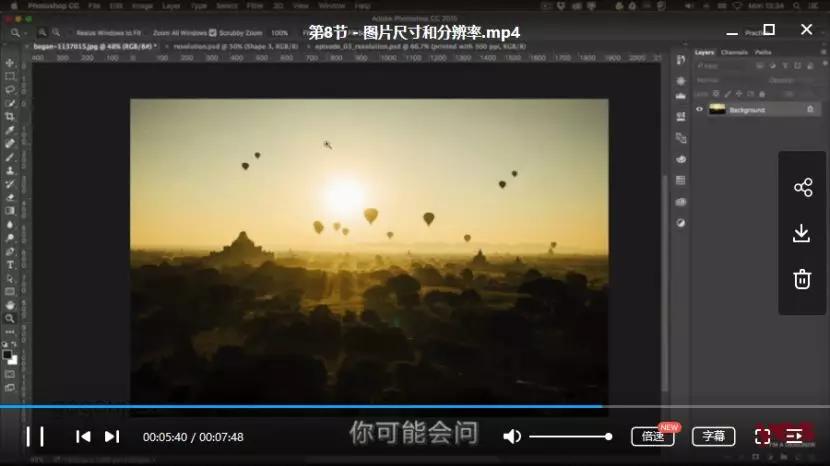The height and width of the screenshot is (466, 830).
Task: Select the History Brush tool
Action: coord(10,184)
